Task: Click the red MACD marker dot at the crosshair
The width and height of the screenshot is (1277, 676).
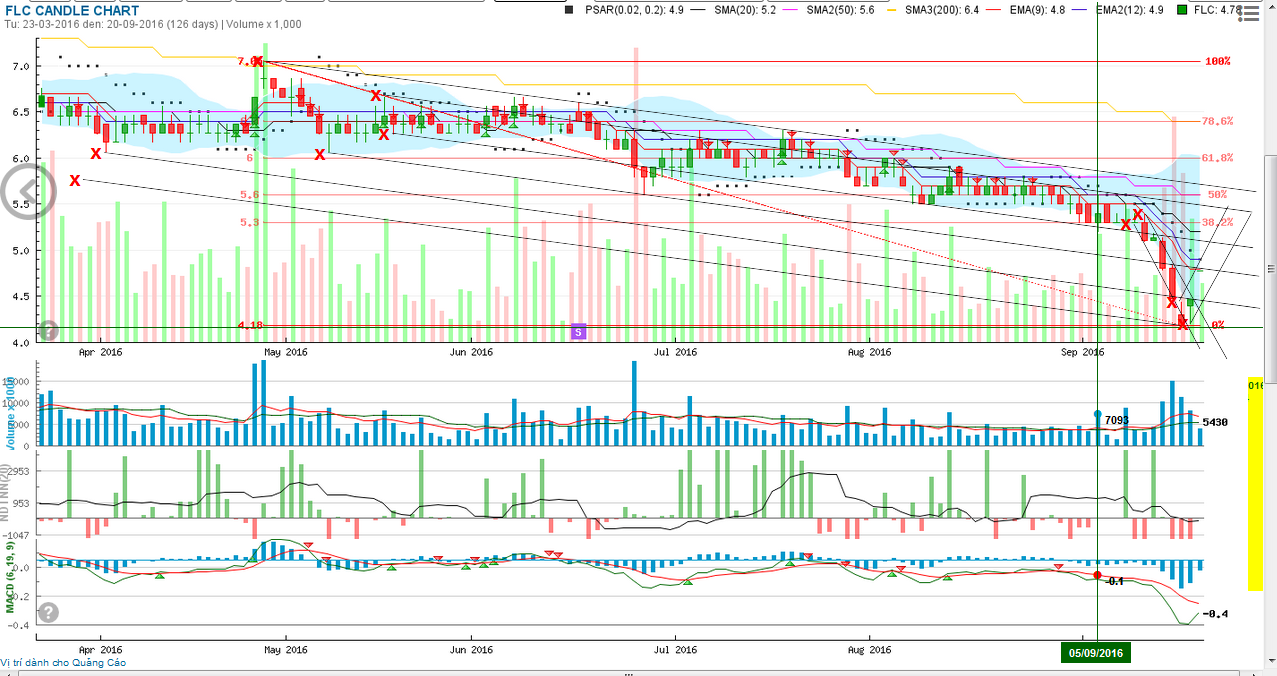Action: pos(1097,575)
